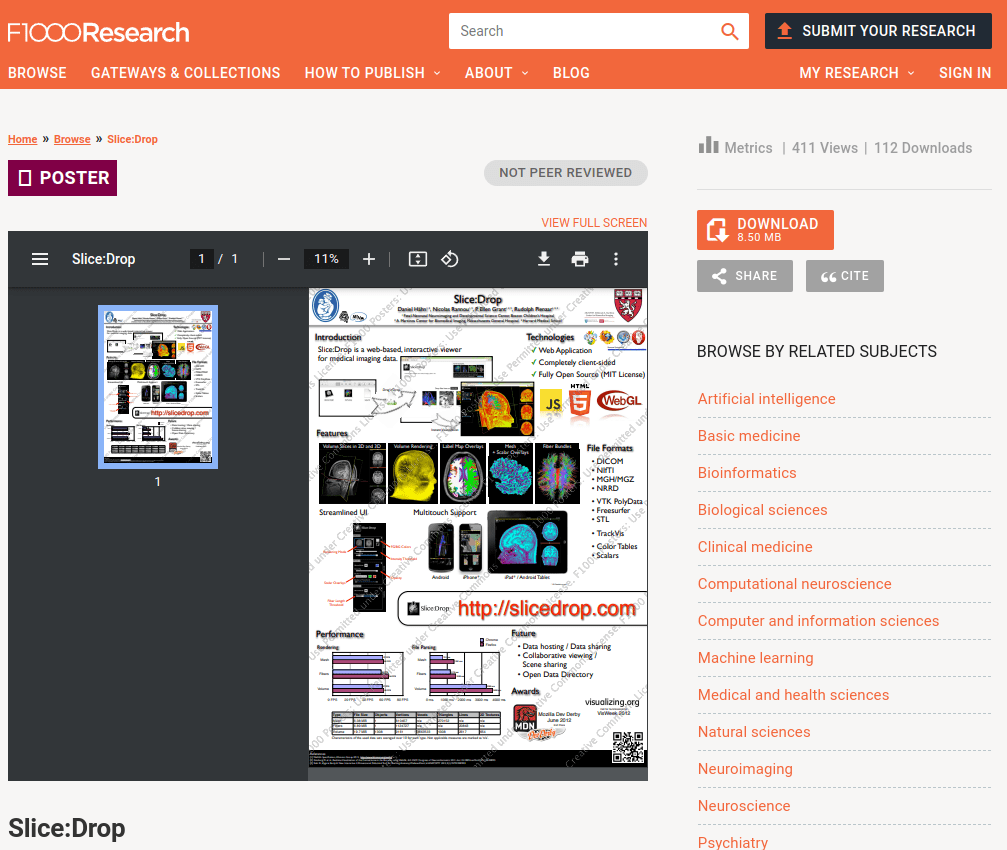Screen dimensions: 1007x850
Task: Click the 112 Downloads text
Action: click(923, 148)
